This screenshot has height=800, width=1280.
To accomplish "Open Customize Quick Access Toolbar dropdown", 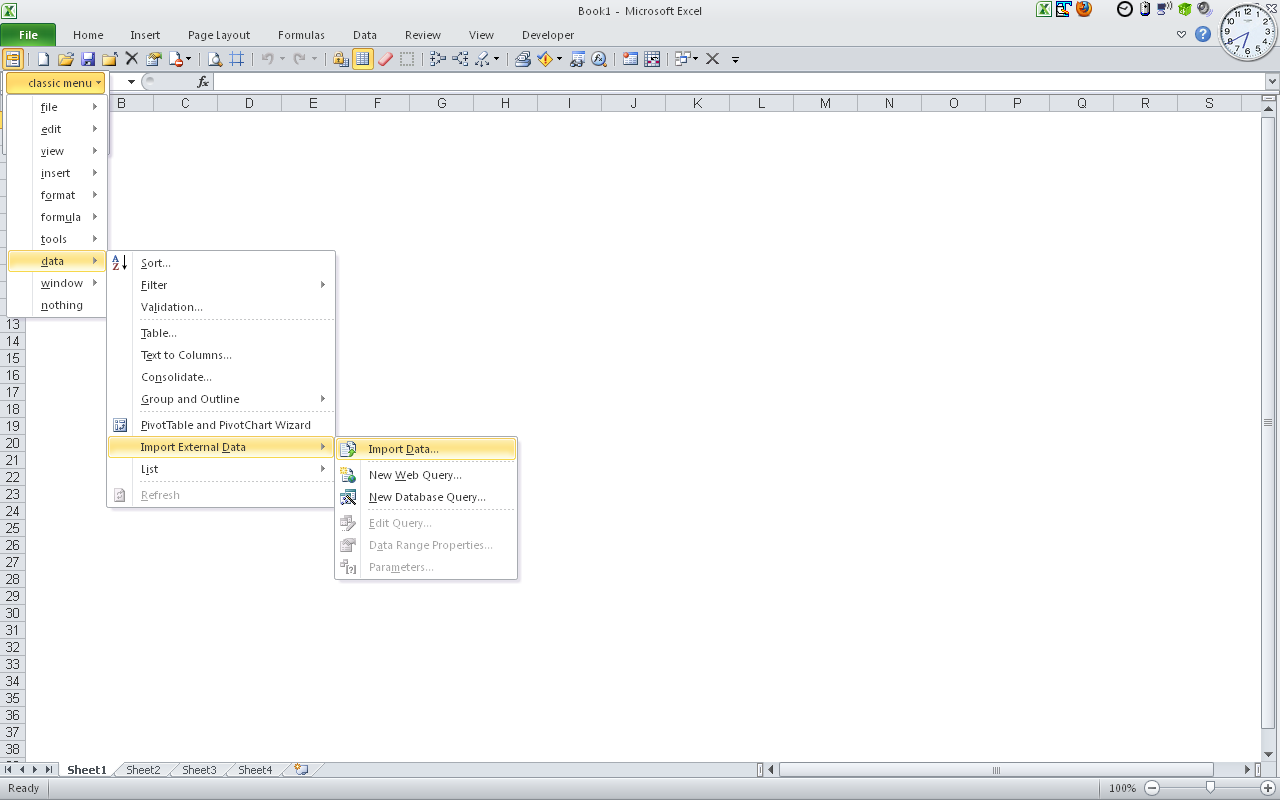I will coord(735,60).
